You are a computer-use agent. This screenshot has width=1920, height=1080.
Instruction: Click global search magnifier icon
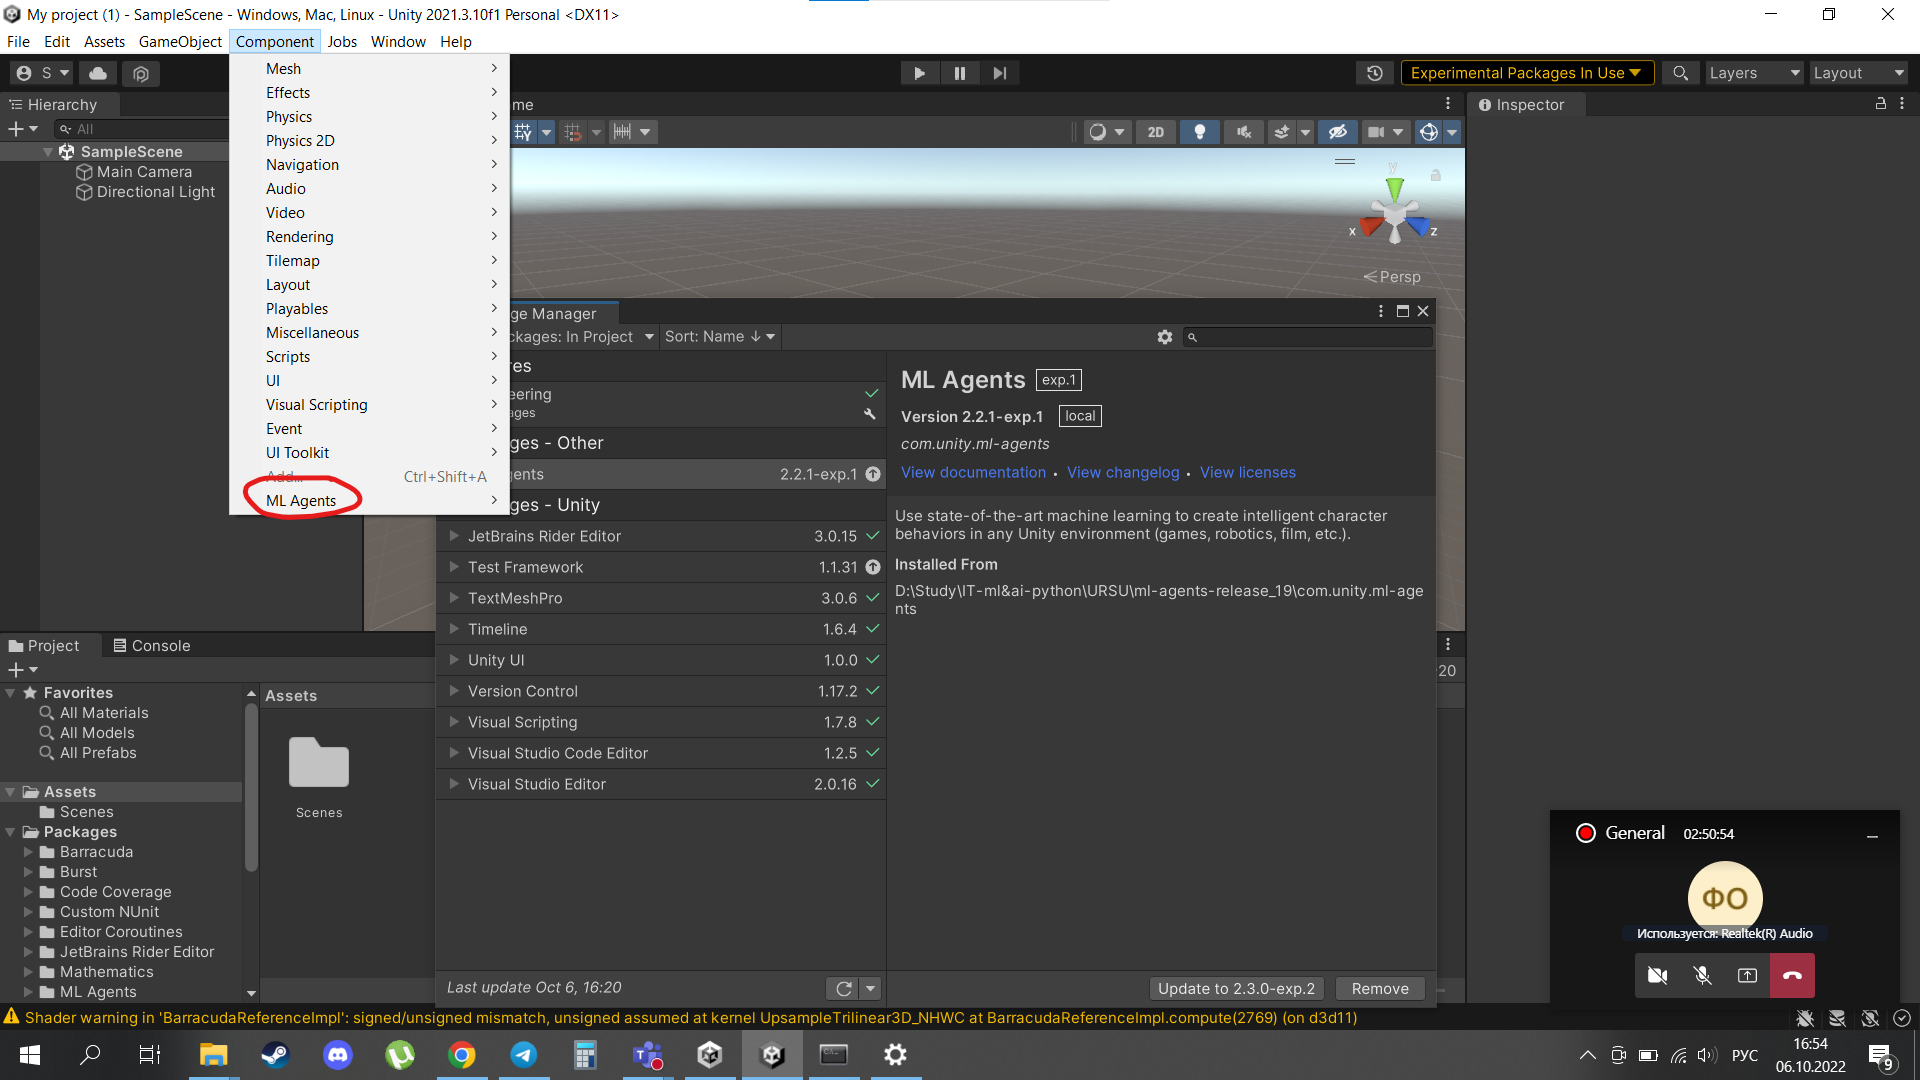click(1680, 73)
